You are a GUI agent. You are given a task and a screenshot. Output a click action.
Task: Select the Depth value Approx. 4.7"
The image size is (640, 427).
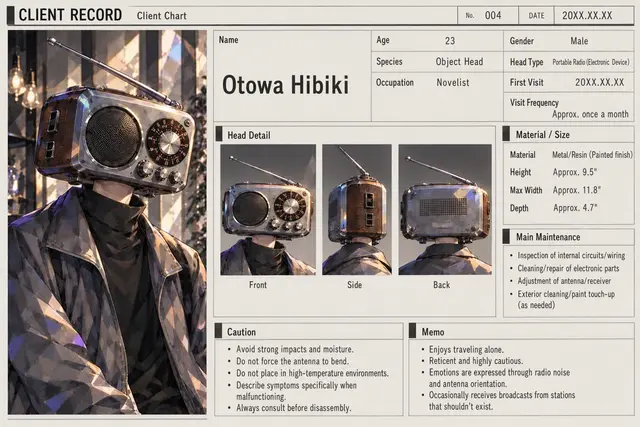575,208
